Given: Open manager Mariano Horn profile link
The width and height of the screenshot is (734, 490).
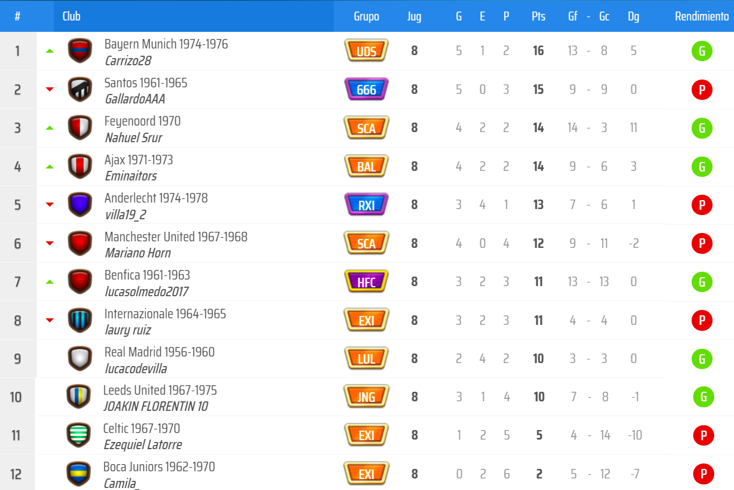Looking at the screenshot, I should click(x=138, y=253).
